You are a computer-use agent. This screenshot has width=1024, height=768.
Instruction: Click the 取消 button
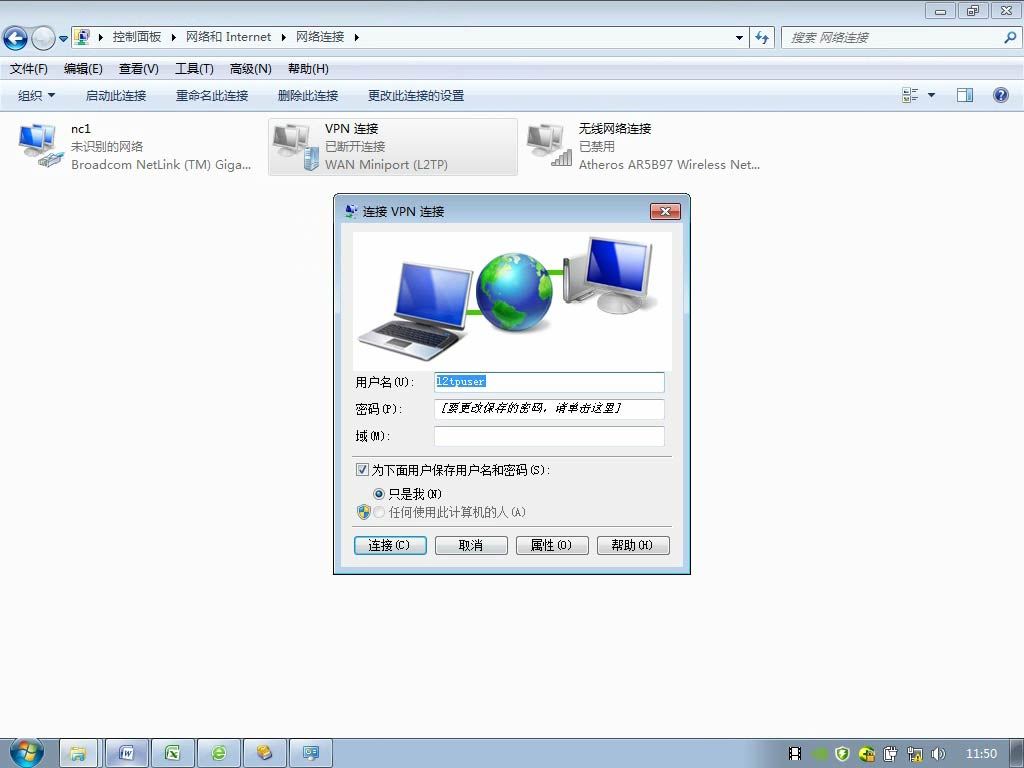pyautogui.click(x=471, y=545)
